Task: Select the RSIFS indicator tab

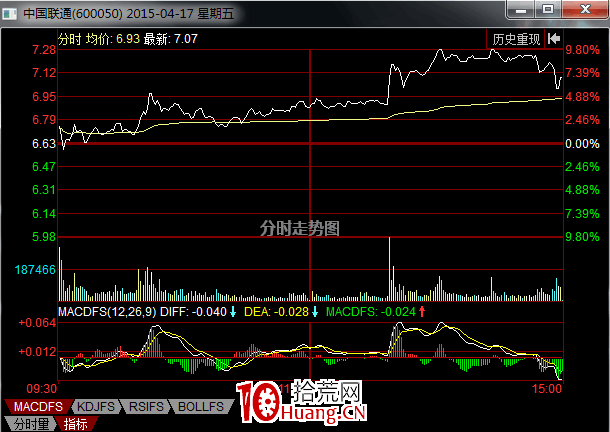Action: pyautogui.click(x=146, y=407)
